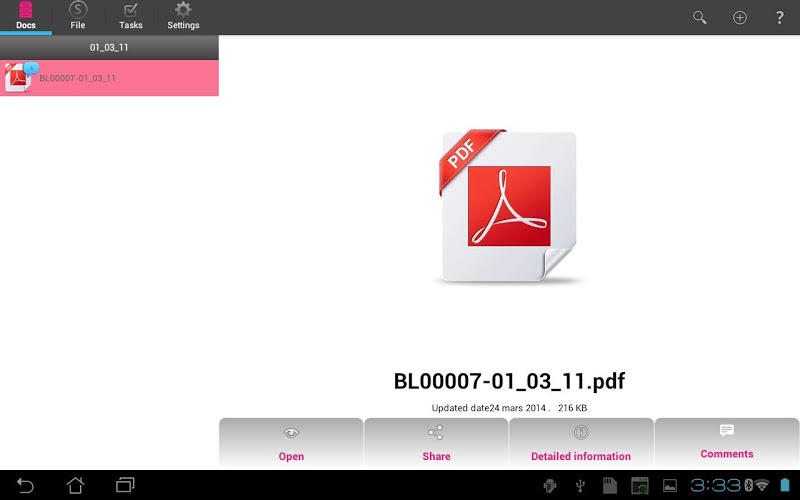Open the Settings tab
This screenshot has height=500, width=800.
tap(183, 17)
